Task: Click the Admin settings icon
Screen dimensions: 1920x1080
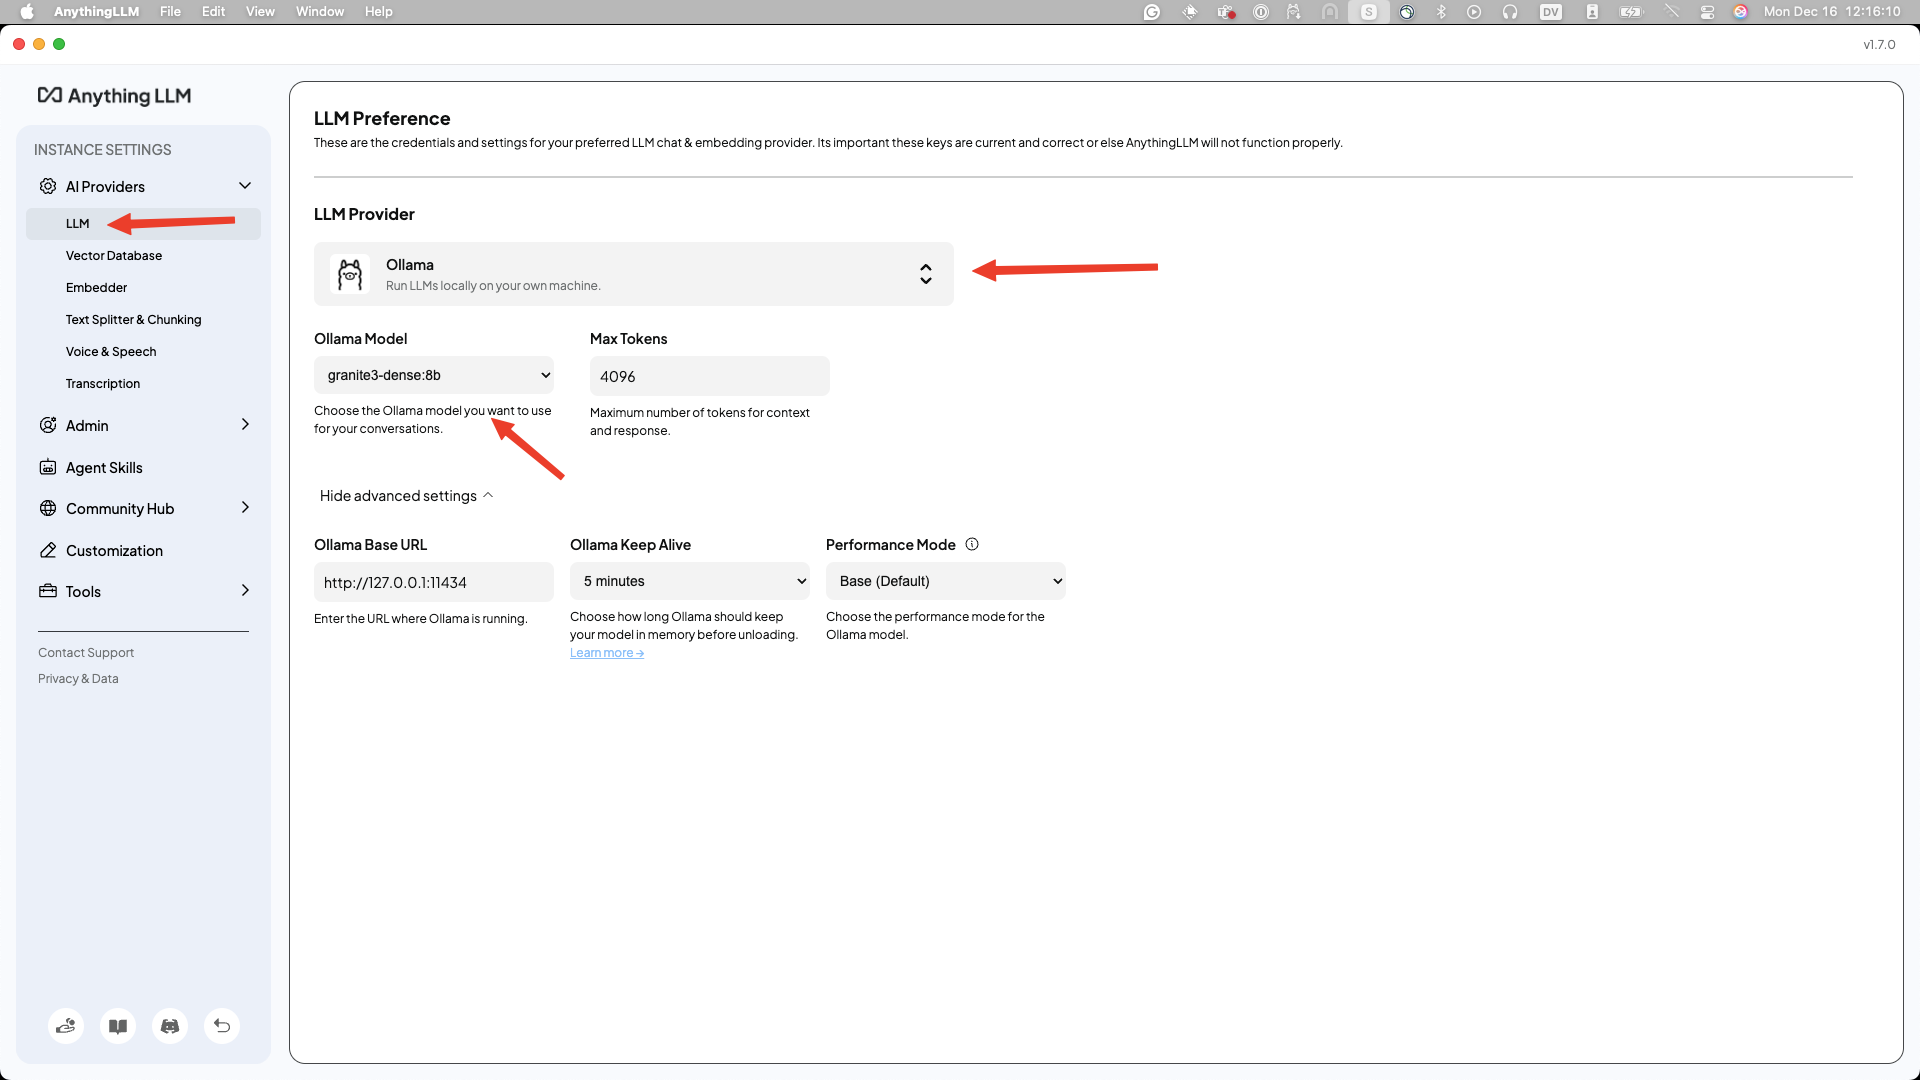Action: [47, 425]
